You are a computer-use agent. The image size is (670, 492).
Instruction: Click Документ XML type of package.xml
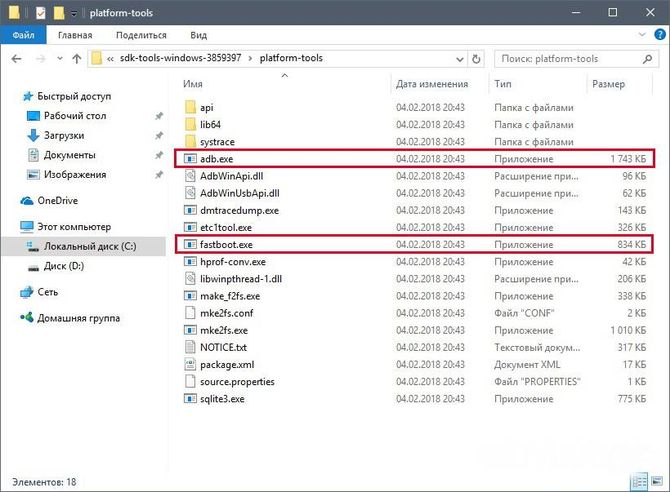click(x=527, y=365)
